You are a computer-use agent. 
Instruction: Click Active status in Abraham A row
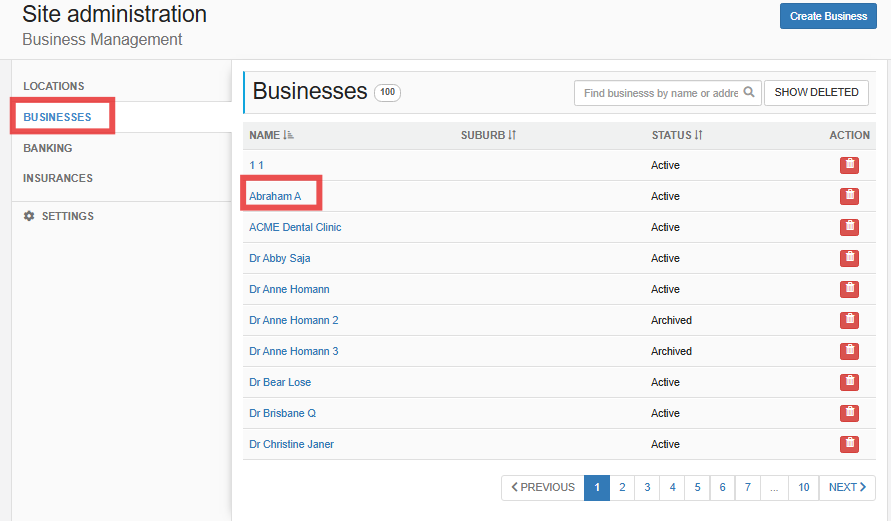pyautogui.click(x=665, y=196)
